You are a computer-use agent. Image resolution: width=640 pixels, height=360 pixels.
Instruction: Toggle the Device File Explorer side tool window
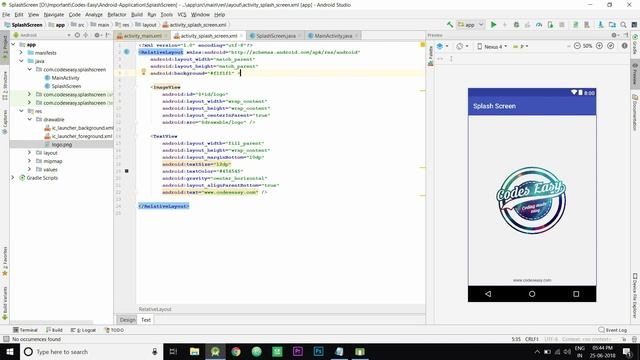635,296
